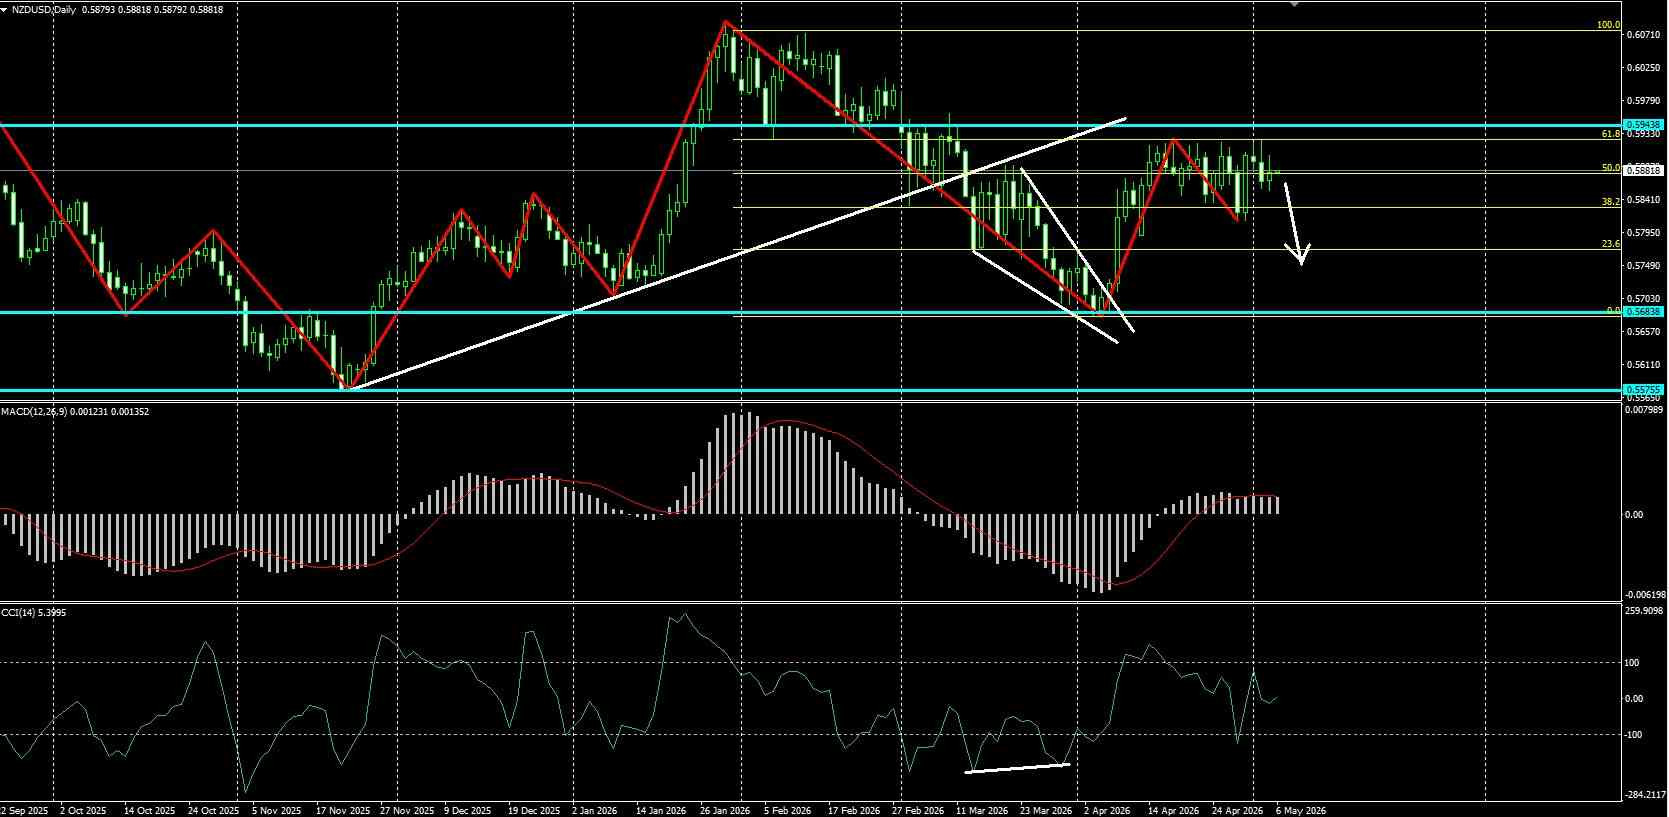Select the Fibonacci 38.2 level label
The image size is (1669, 817).
[1610, 201]
